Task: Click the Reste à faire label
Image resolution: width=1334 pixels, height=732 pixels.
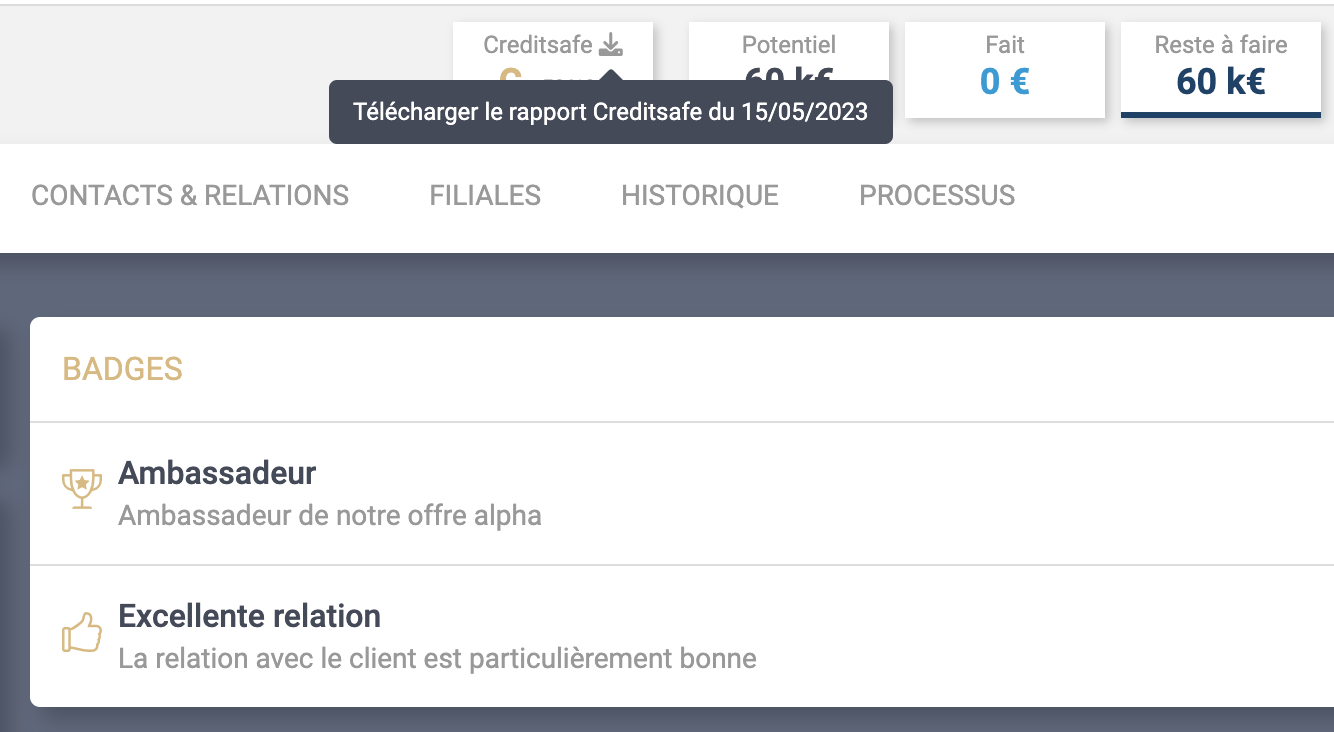Action: tap(1221, 45)
